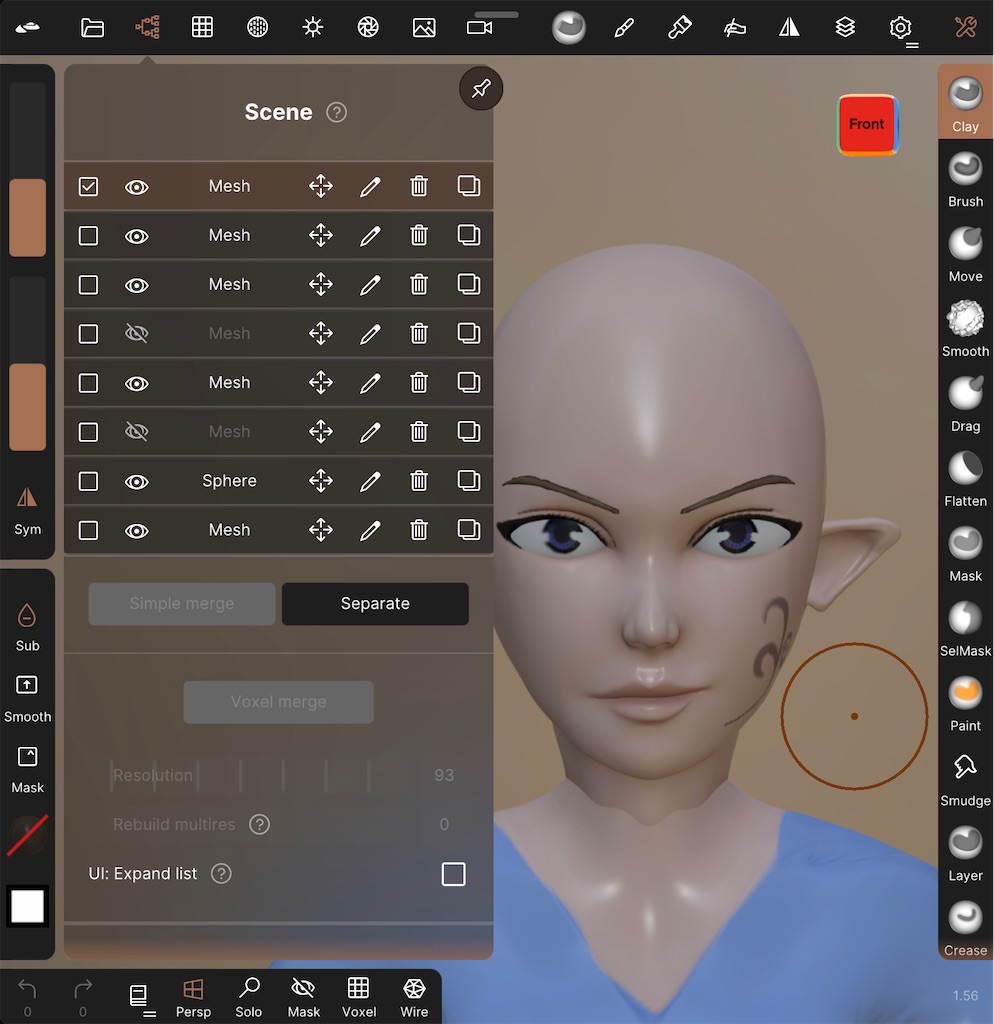
Task: Open the Lighting sun menu
Action: tap(313, 27)
